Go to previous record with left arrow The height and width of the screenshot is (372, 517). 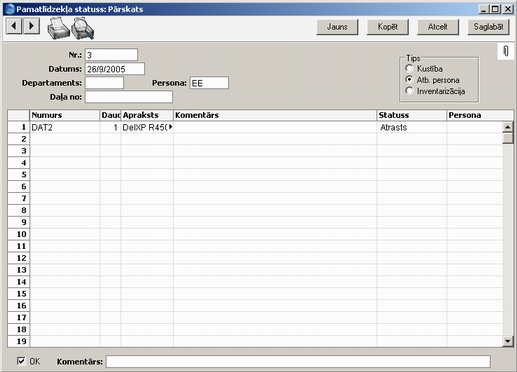[x=14, y=26]
